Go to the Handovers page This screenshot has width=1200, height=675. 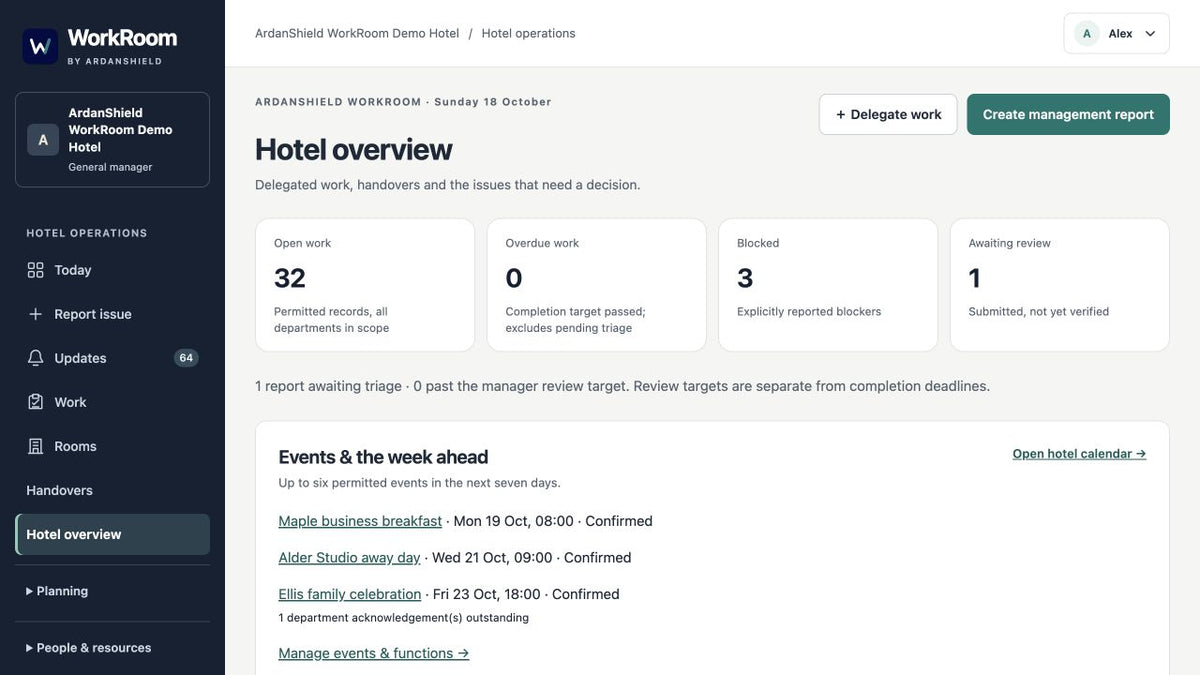(112, 490)
